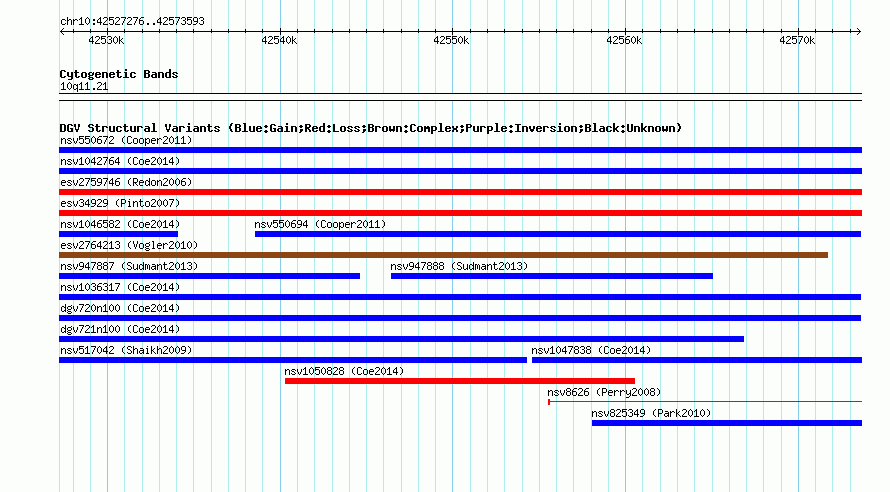Open the esv2764213 (Vogler2010) label
Image resolution: width=890 pixels, height=492 pixels.
(129, 245)
